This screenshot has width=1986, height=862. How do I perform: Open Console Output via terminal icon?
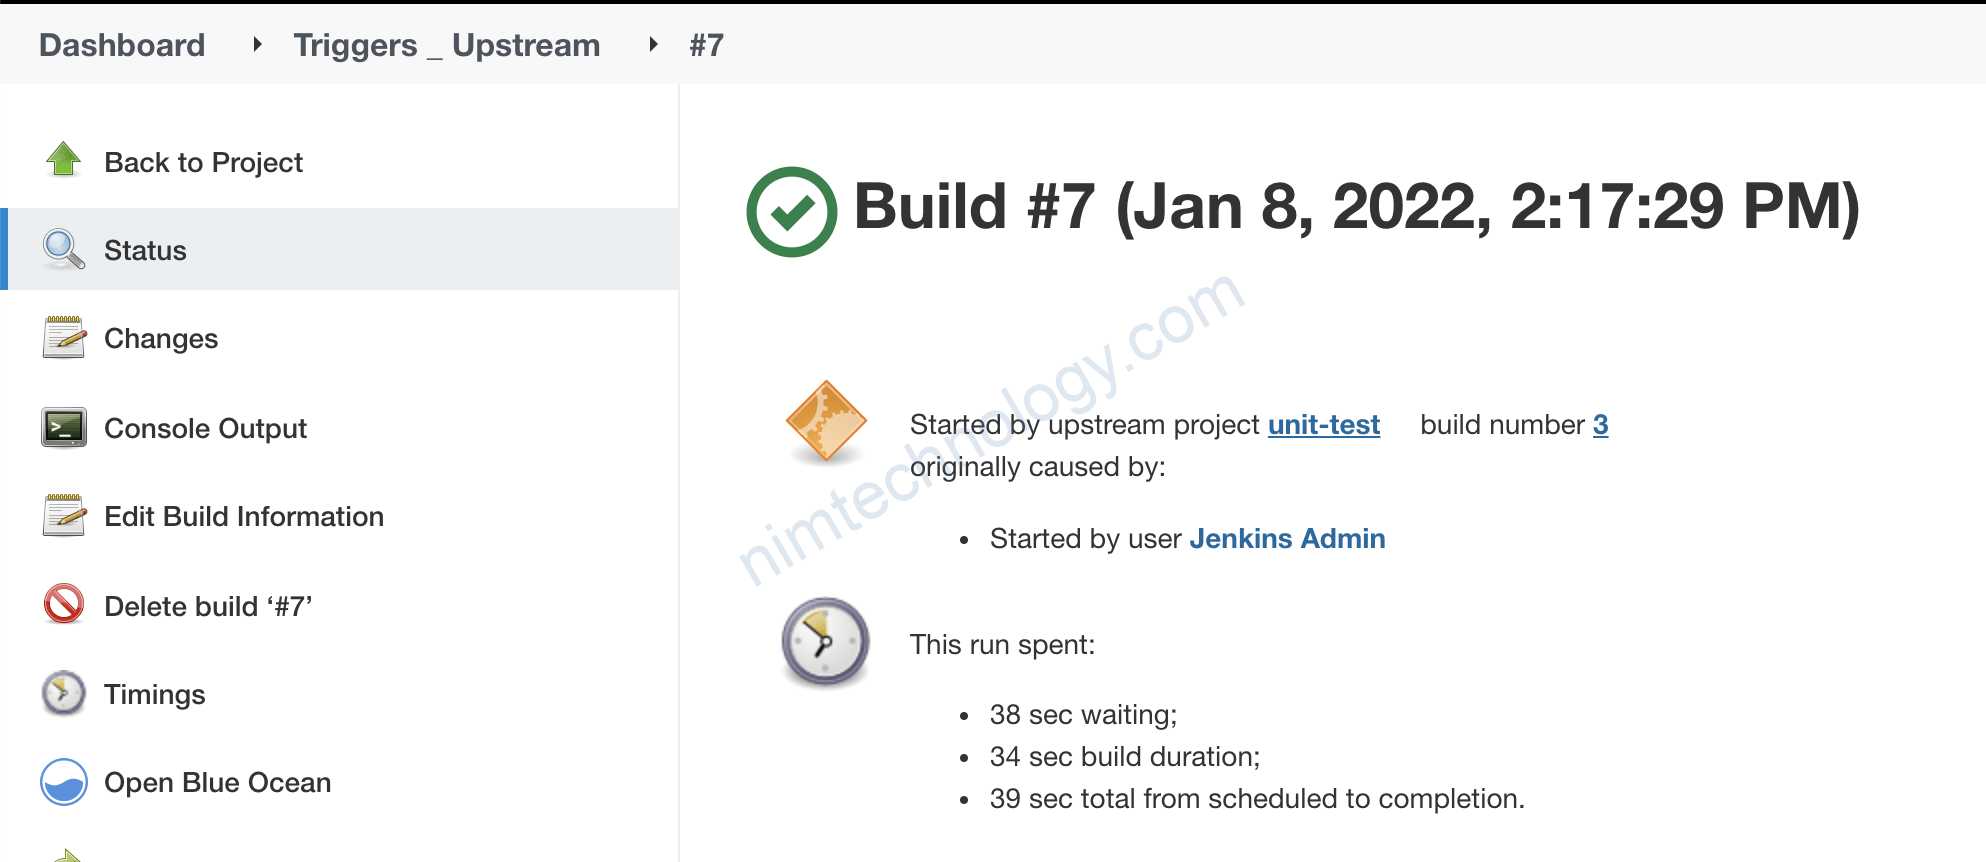pyautogui.click(x=62, y=428)
